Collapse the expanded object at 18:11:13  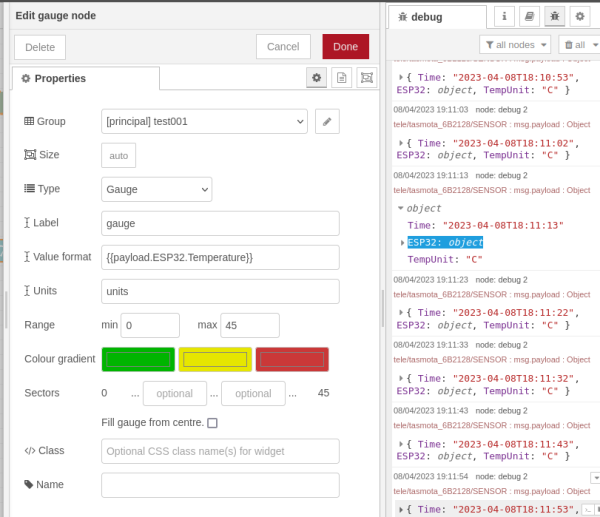401,208
